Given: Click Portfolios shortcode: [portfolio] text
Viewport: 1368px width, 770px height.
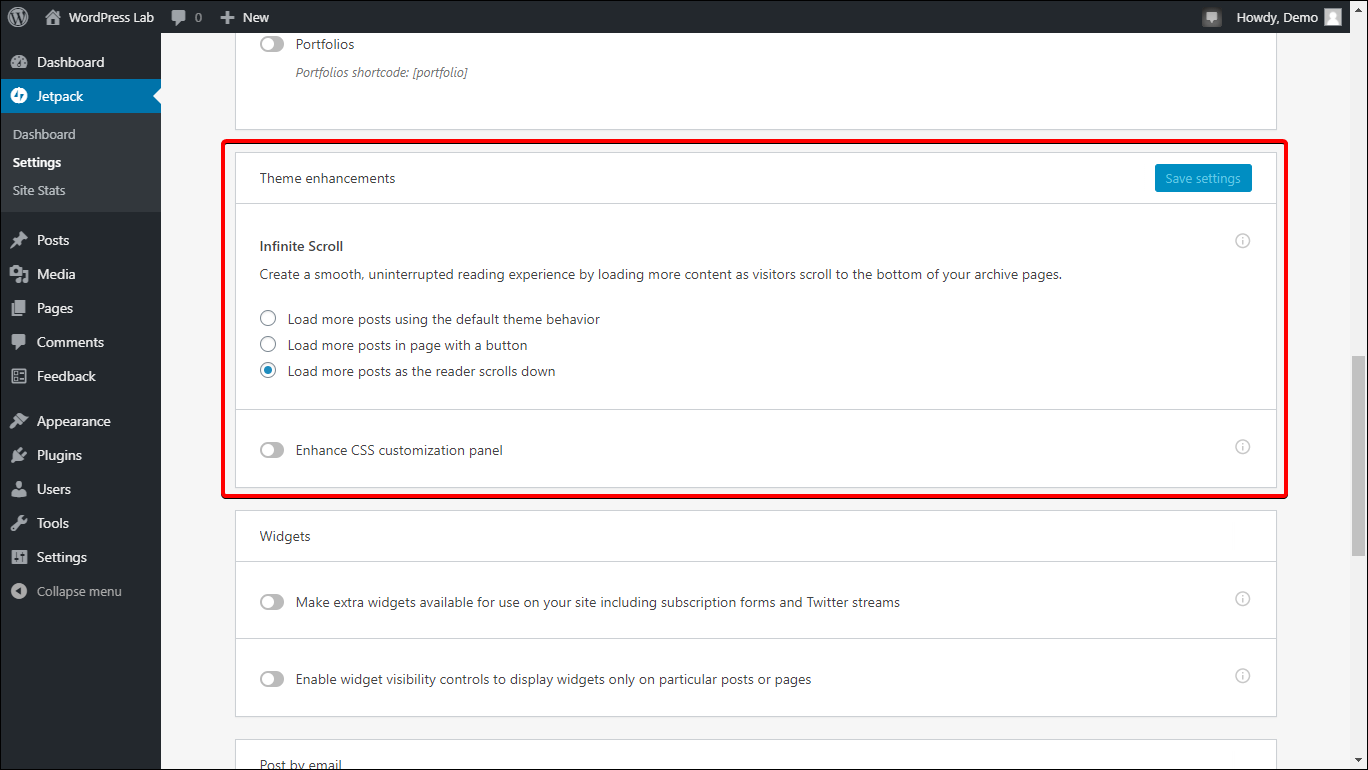Looking at the screenshot, I should (382, 72).
